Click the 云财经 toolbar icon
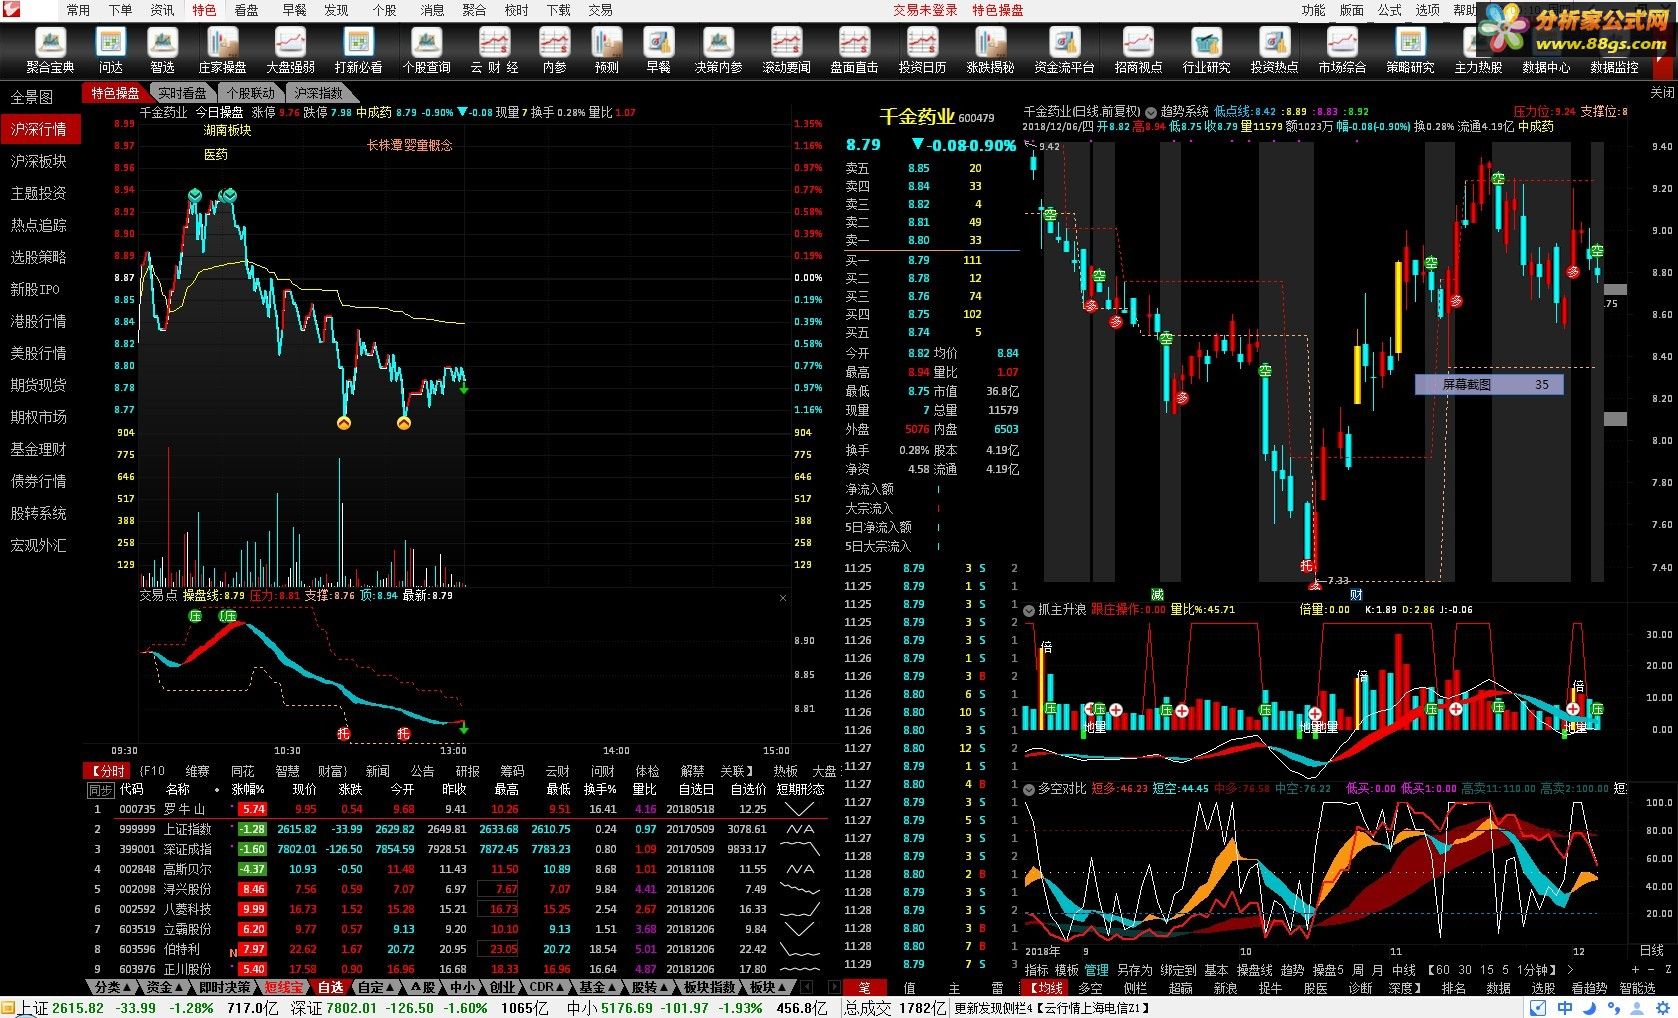The image size is (1678, 1018). pos(494,50)
